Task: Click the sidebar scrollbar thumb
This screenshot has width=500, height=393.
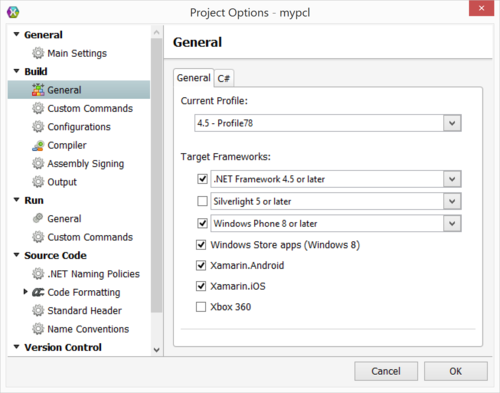Action: [156, 175]
